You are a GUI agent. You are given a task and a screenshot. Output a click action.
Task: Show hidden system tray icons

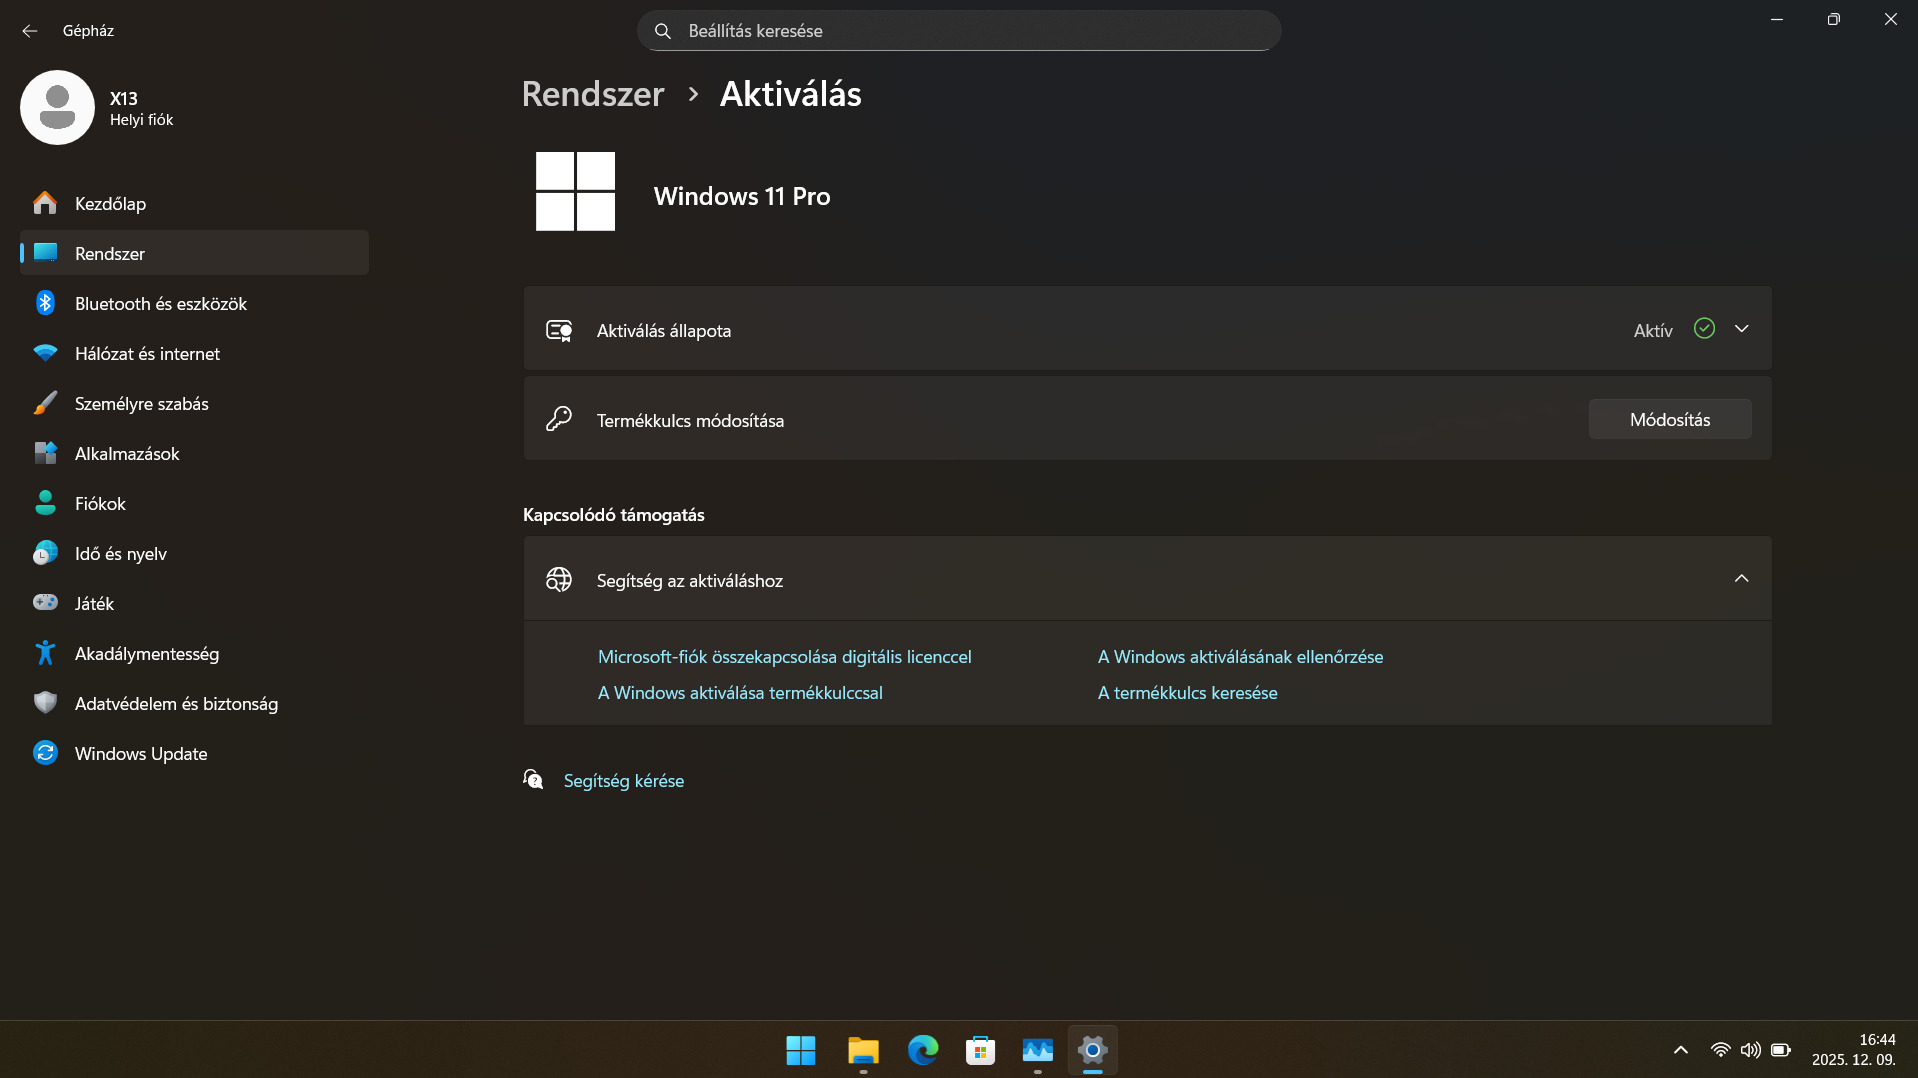tap(1681, 1050)
